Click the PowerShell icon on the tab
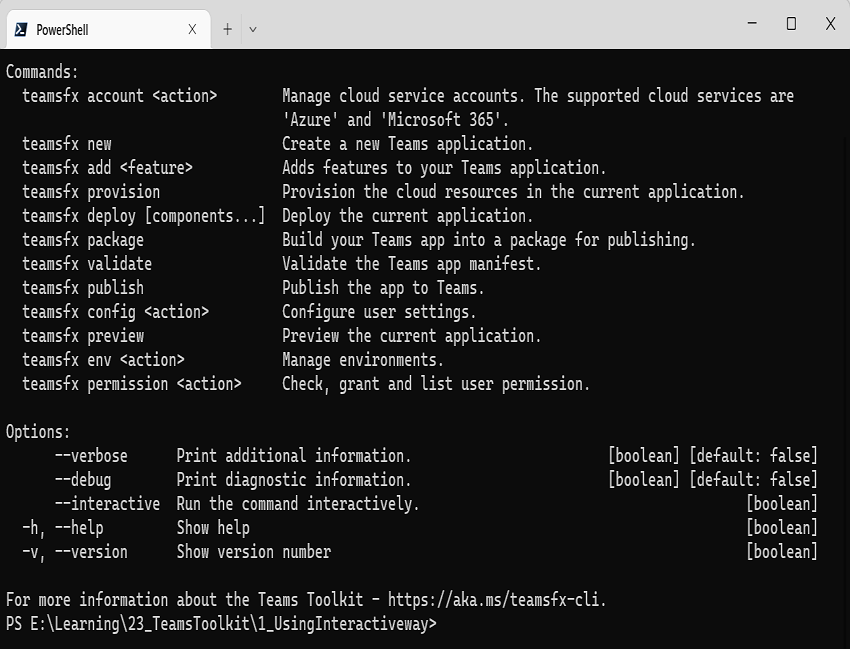850x649 pixels. 22,29
